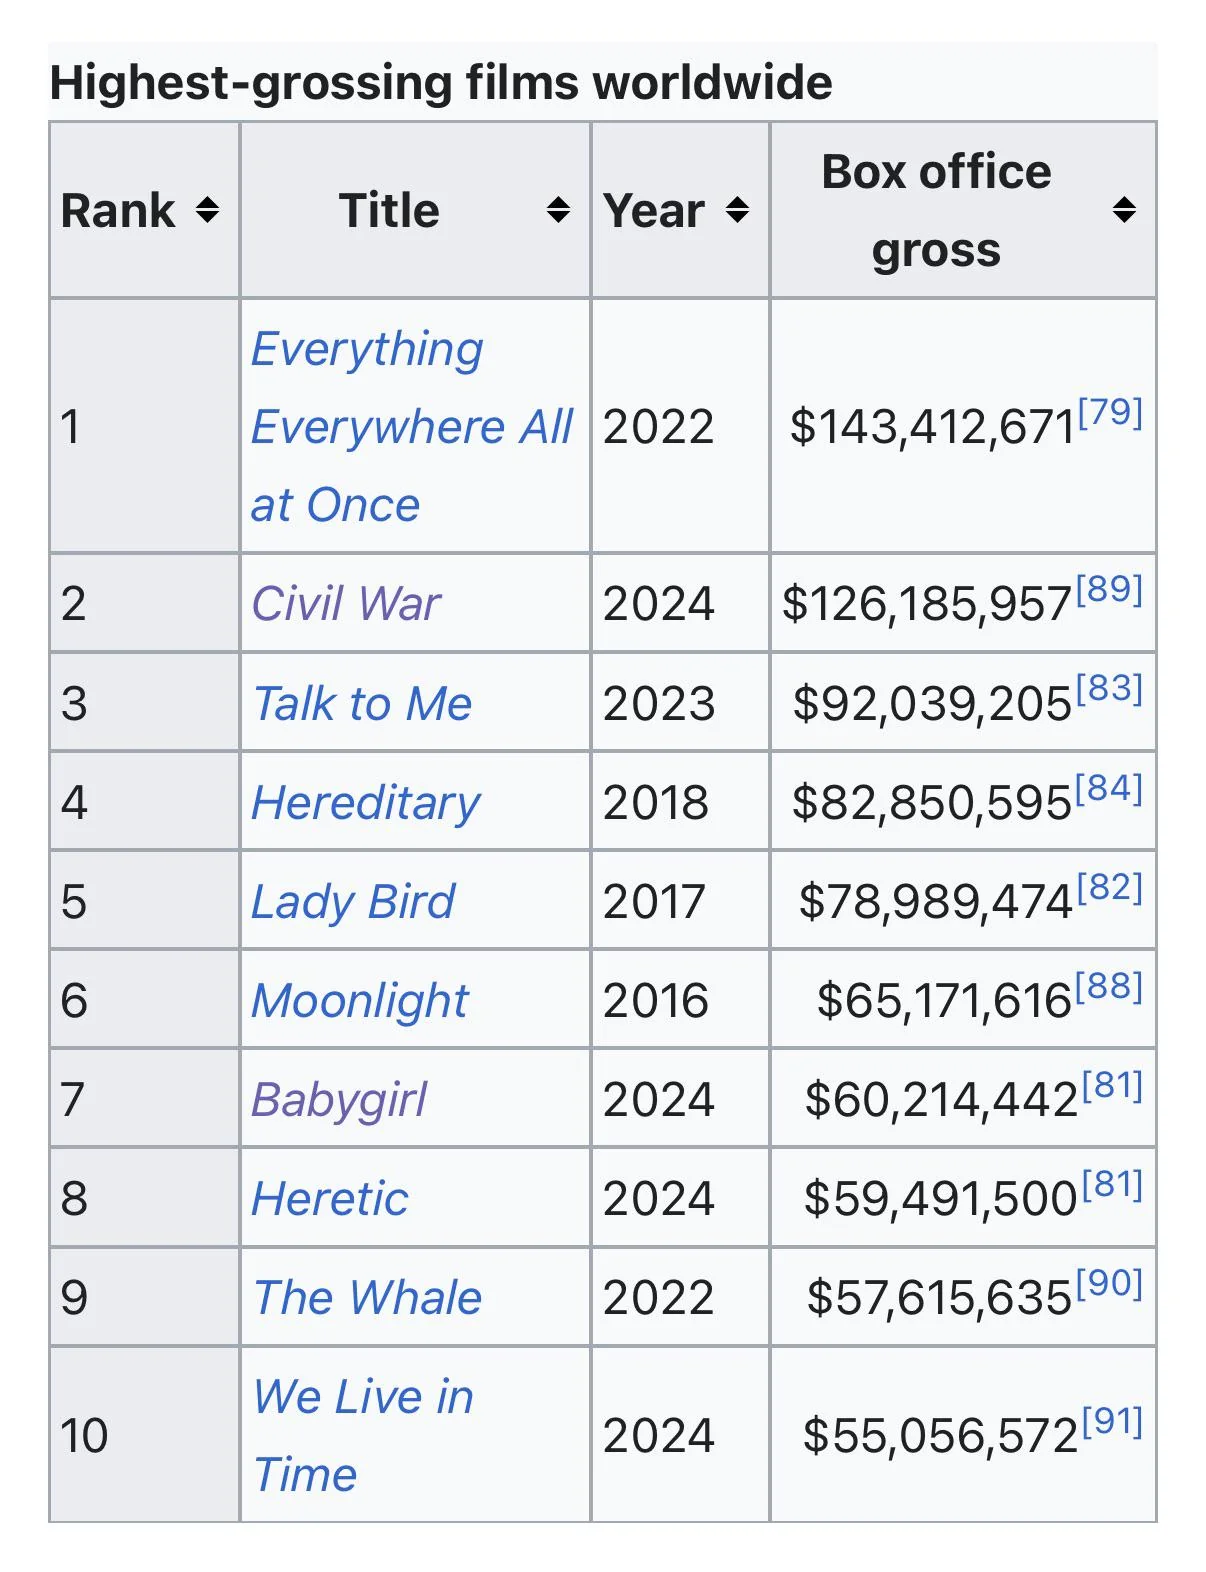
Task: Open the Civil War film page
Action: (x=345, y=603)
